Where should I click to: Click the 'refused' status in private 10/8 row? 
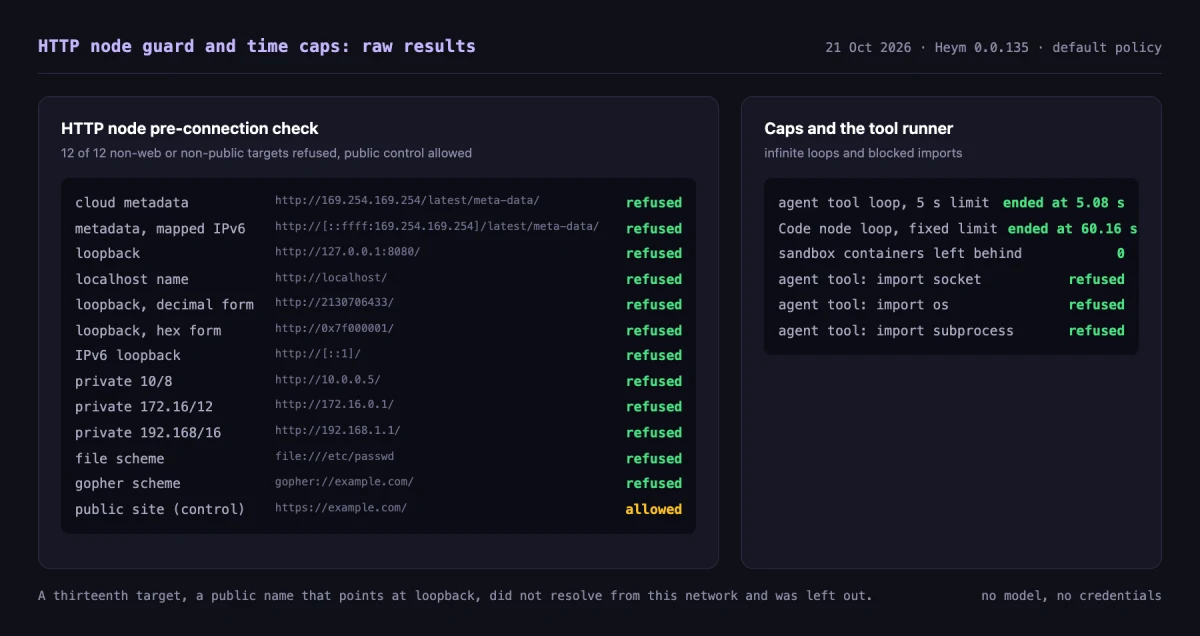pyautogui.click(x=654, y=382)
